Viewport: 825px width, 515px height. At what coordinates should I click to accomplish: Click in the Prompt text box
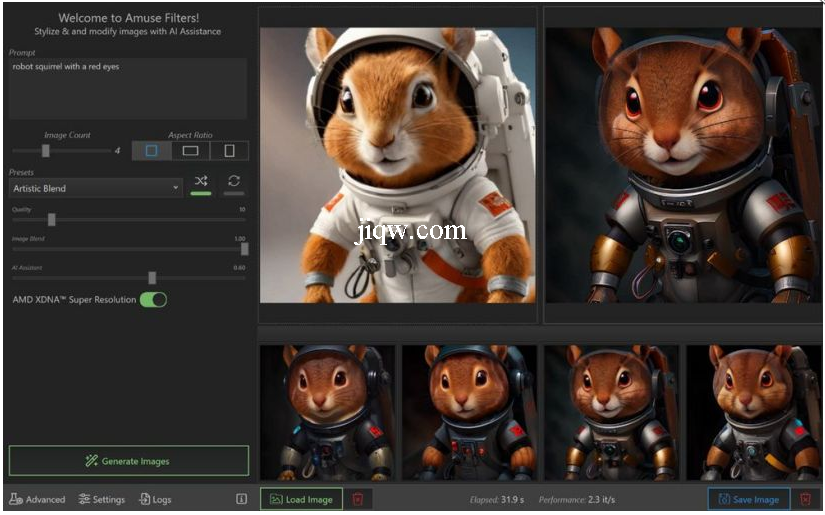coord(127,88)
